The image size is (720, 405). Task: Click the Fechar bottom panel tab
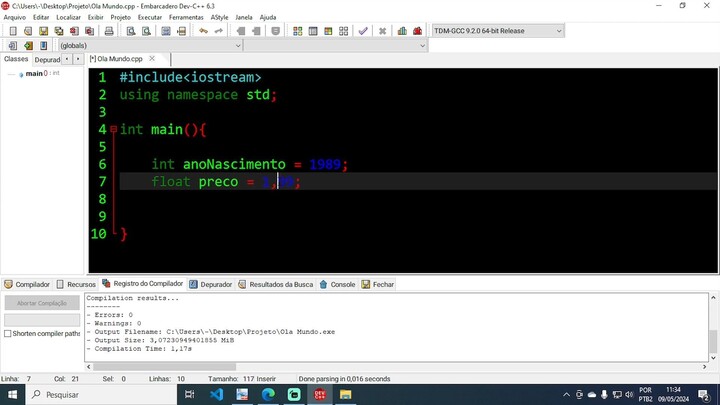(378, 284)
